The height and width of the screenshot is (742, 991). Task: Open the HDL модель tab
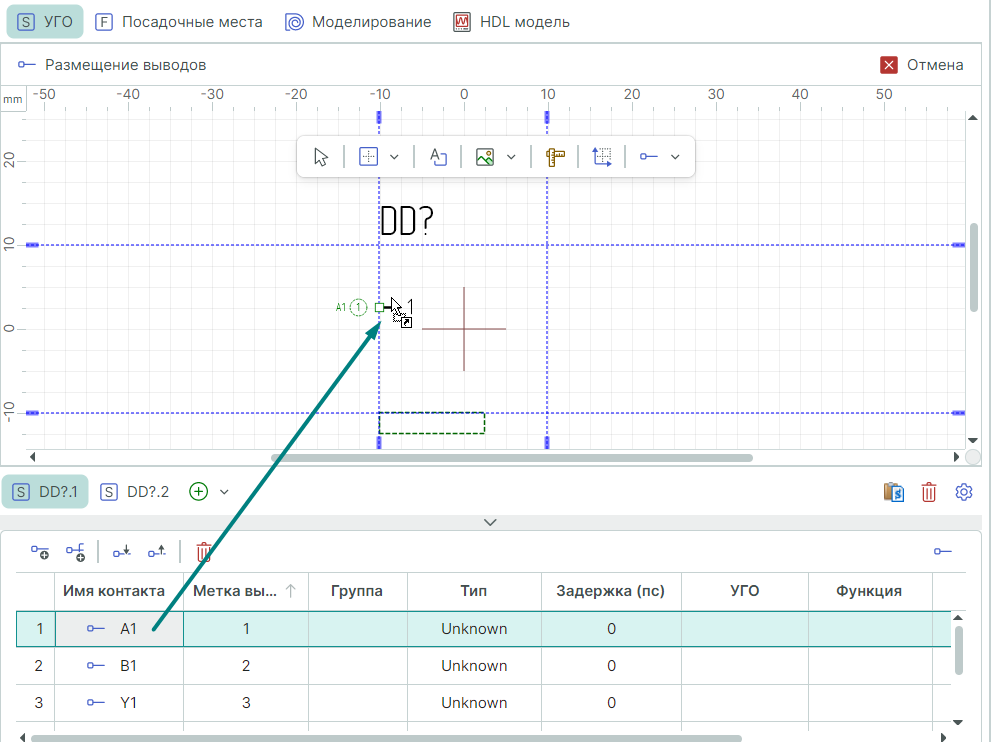click(512, 21)
